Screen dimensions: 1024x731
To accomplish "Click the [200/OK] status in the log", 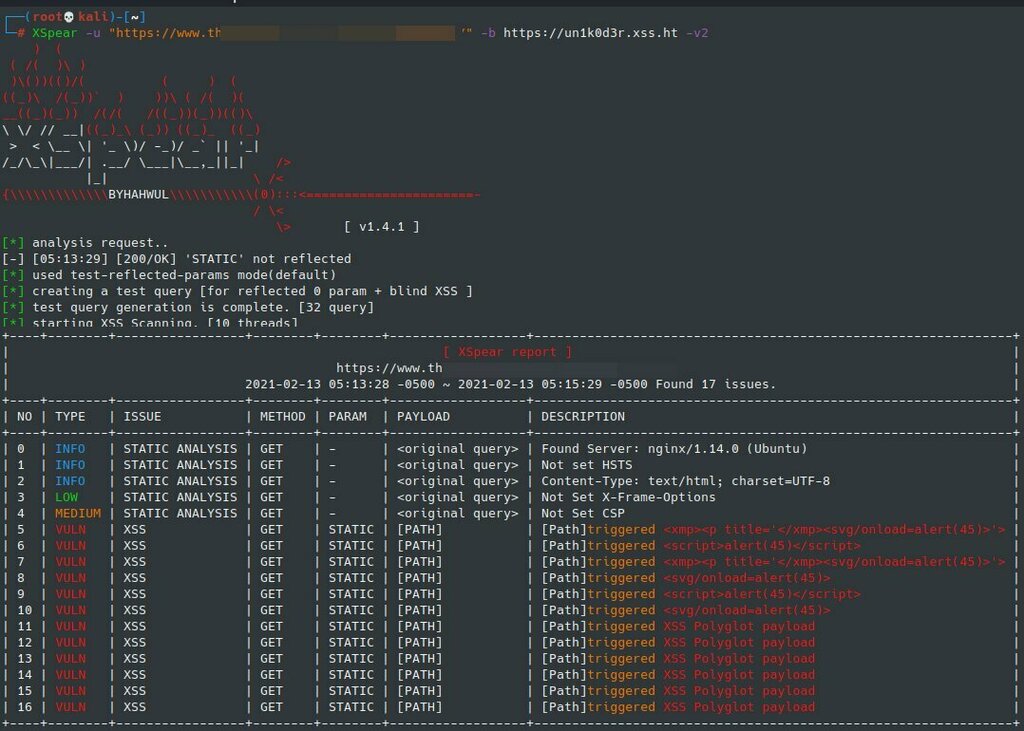I will tap(146, 259).
